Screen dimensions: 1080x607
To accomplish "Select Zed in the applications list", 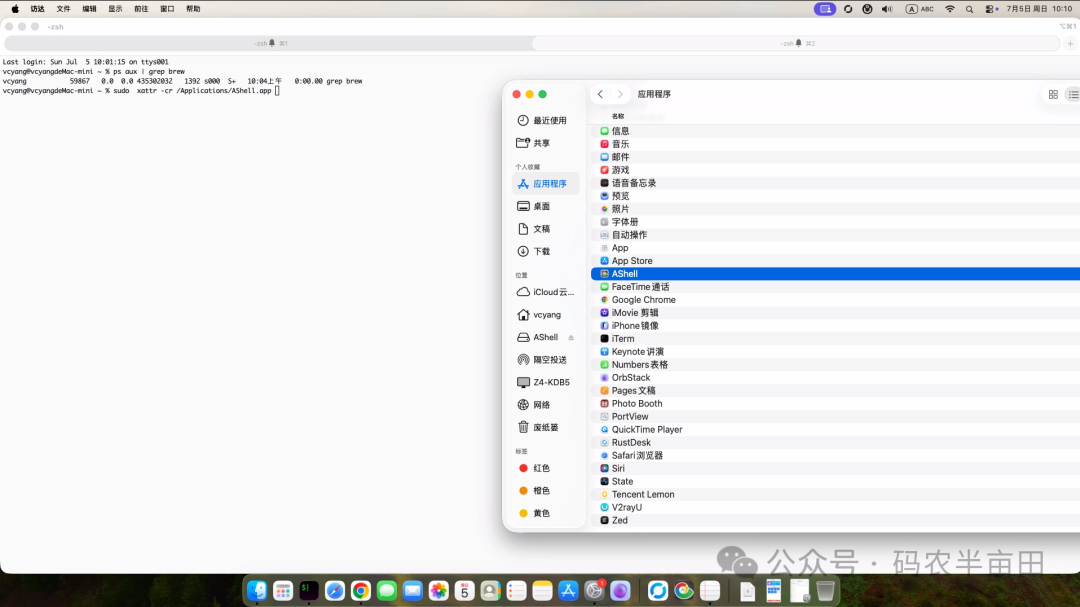I will point(835,520).
